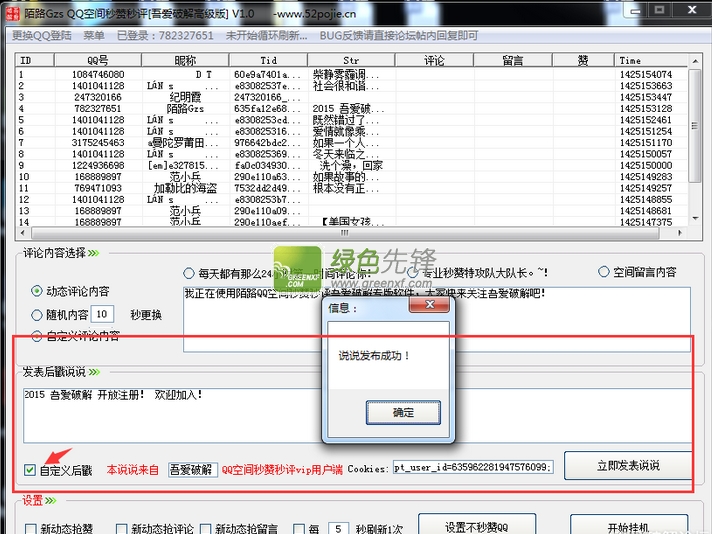Screen dimensions: 712x534
Task: Click 确定 in message dialog
Action: pos(403,412)
